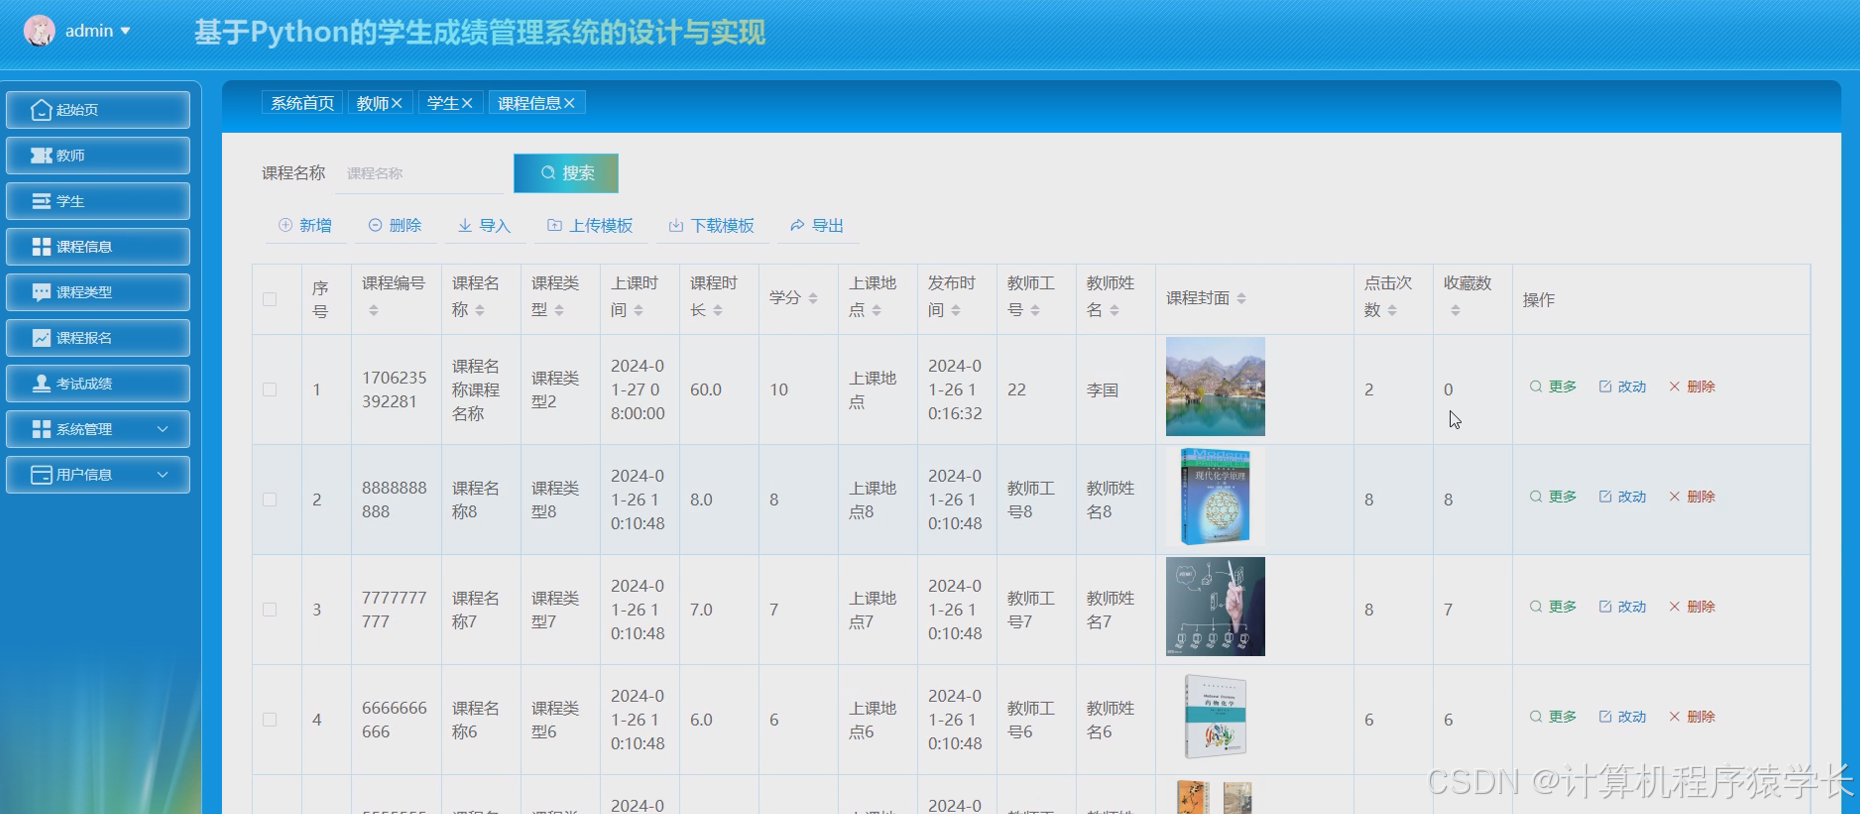Screen dimensions: 1860x814
Task: Click the 下载模板 download template button
Action: point(711,226)
